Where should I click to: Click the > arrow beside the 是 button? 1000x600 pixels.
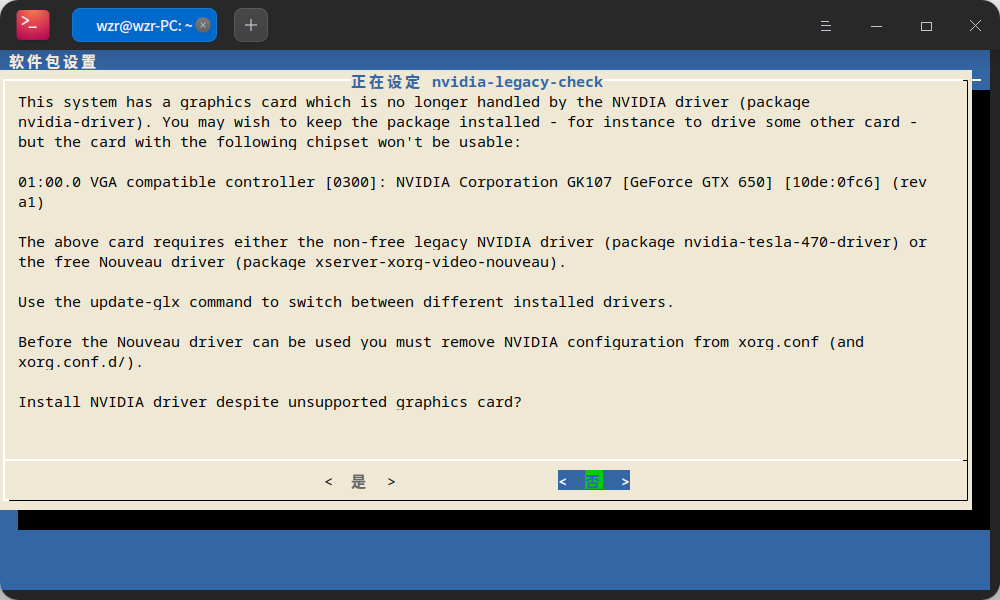390,481
